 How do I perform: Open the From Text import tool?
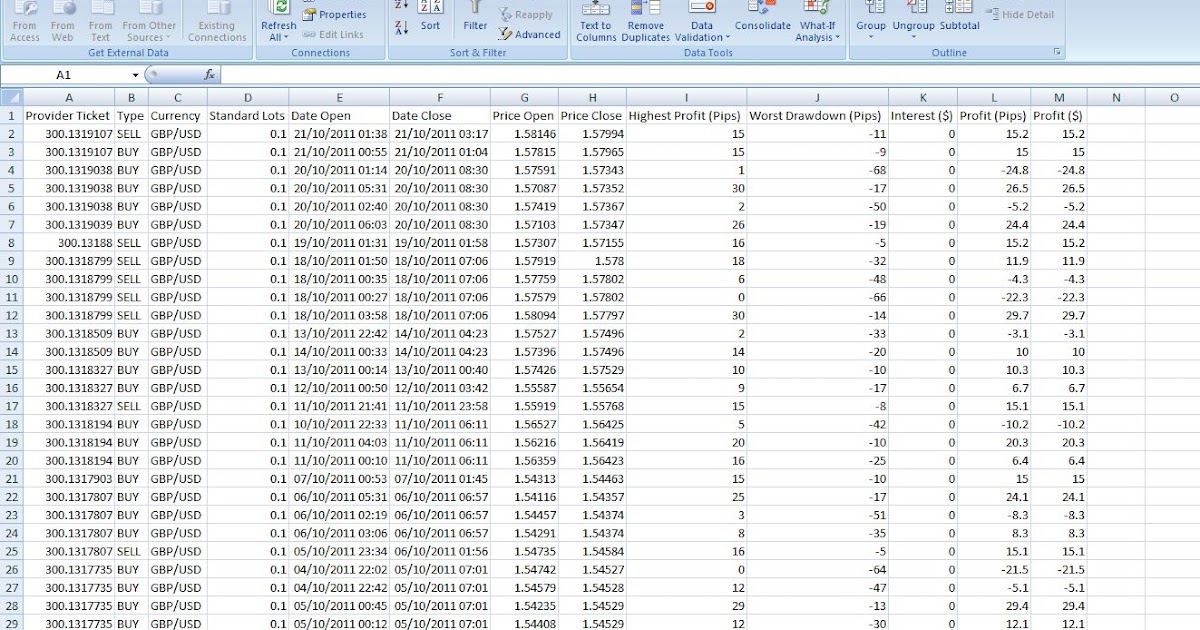(x=100, y=22)
